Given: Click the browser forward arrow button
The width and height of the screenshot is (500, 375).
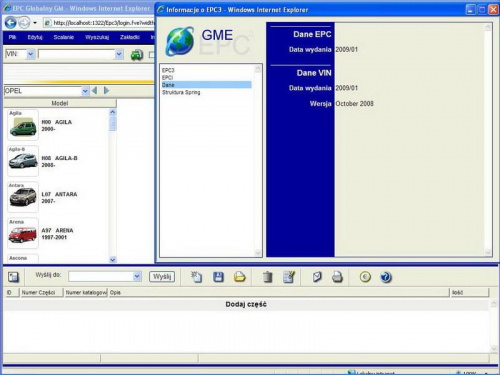Looking at the screenshot, I should 24,23.
